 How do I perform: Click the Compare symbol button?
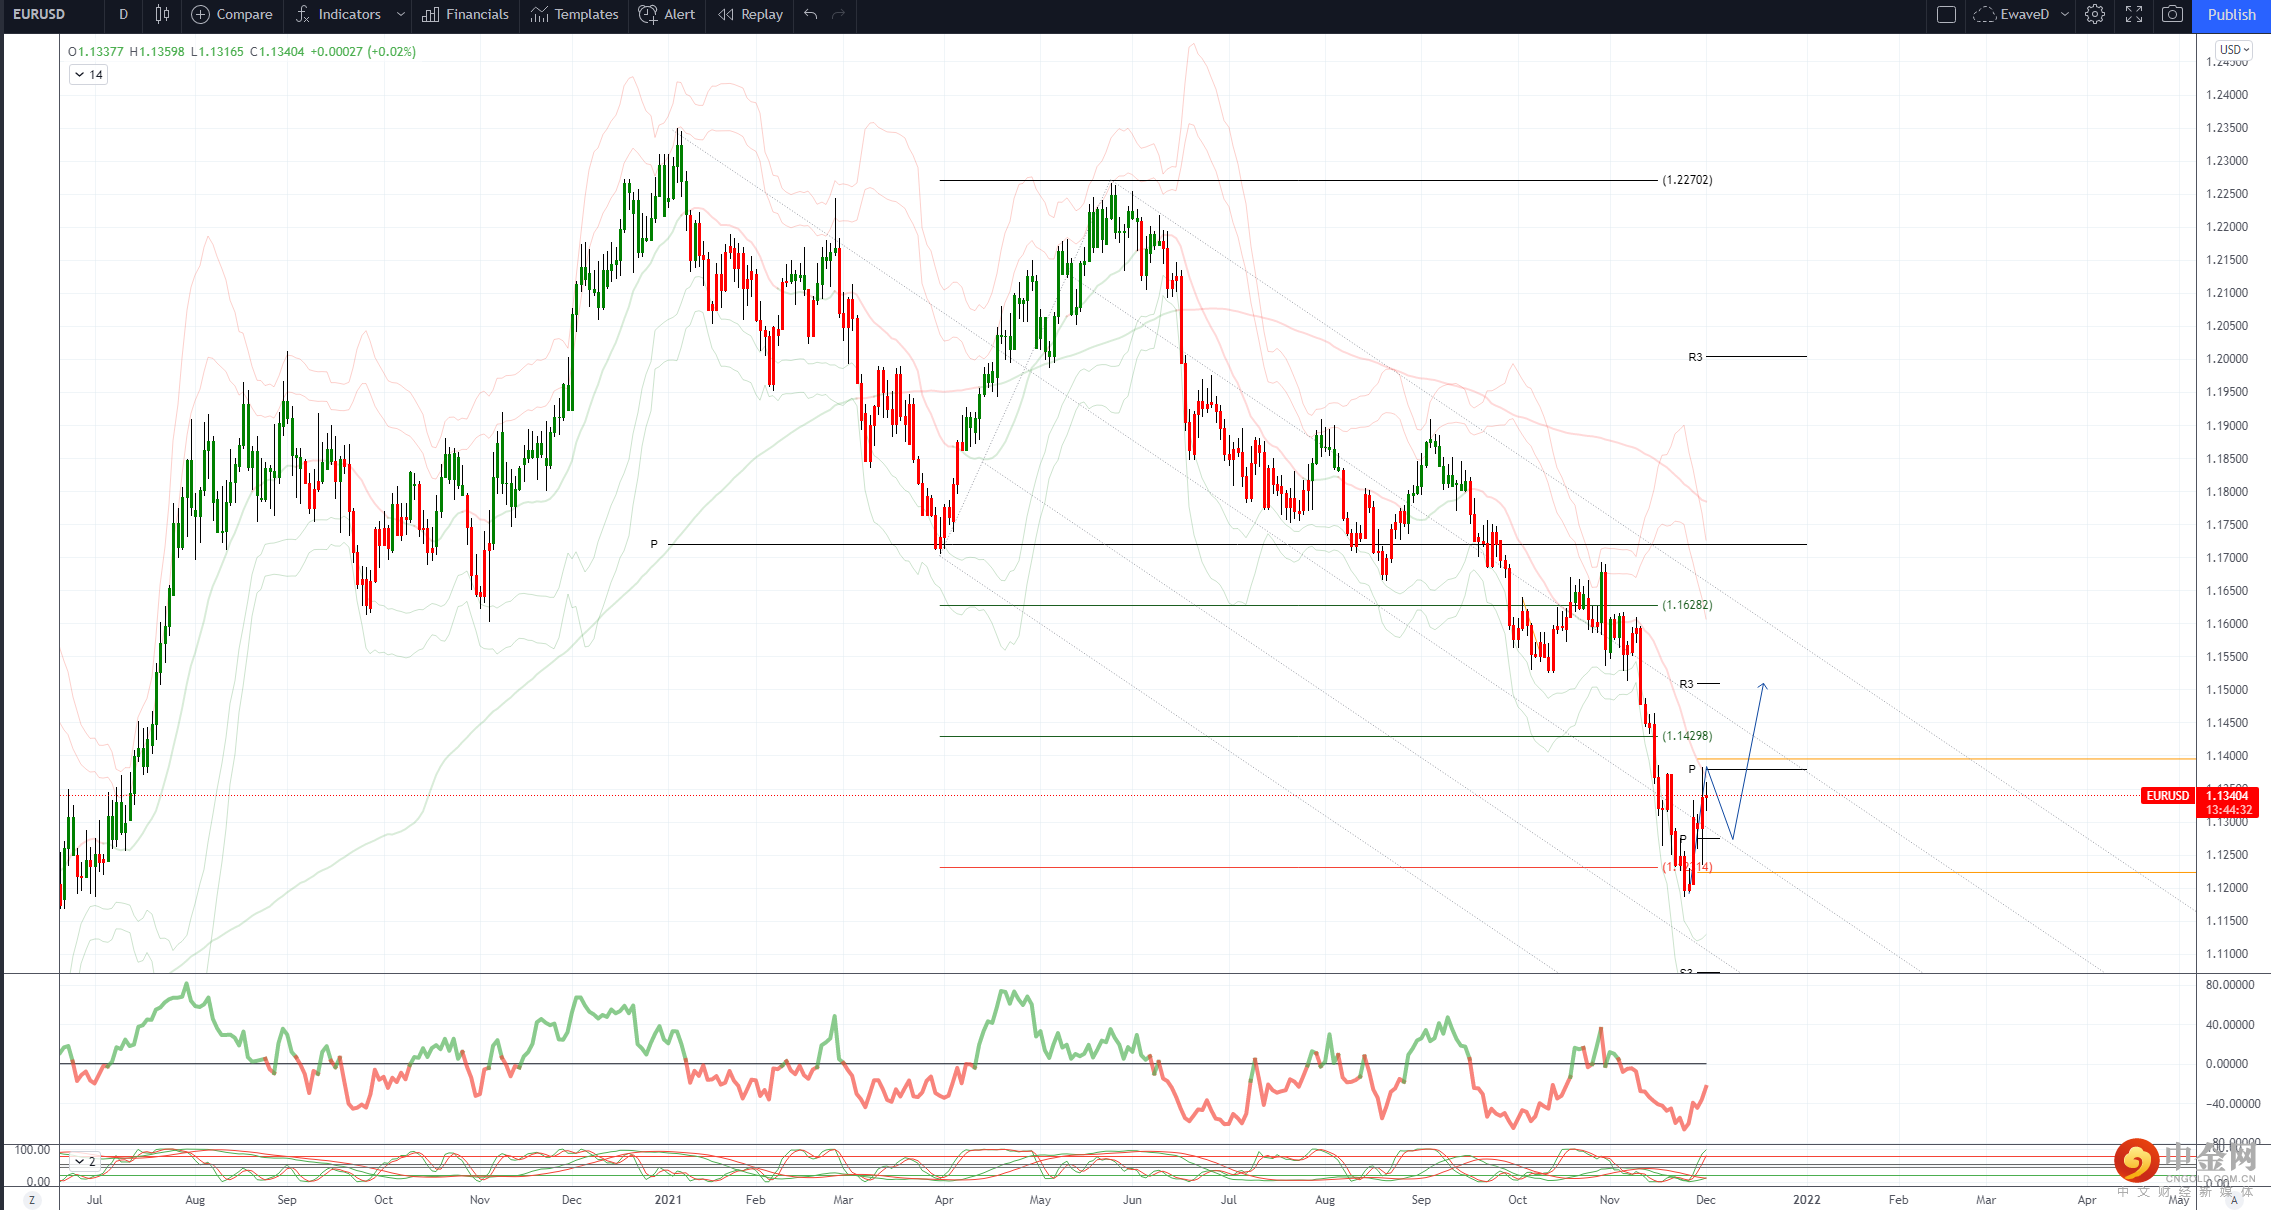[x=232, y=14]
